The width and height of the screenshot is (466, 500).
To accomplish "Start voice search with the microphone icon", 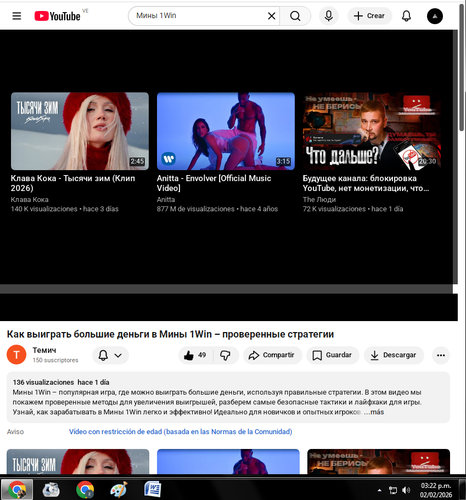I will (328, 16).
